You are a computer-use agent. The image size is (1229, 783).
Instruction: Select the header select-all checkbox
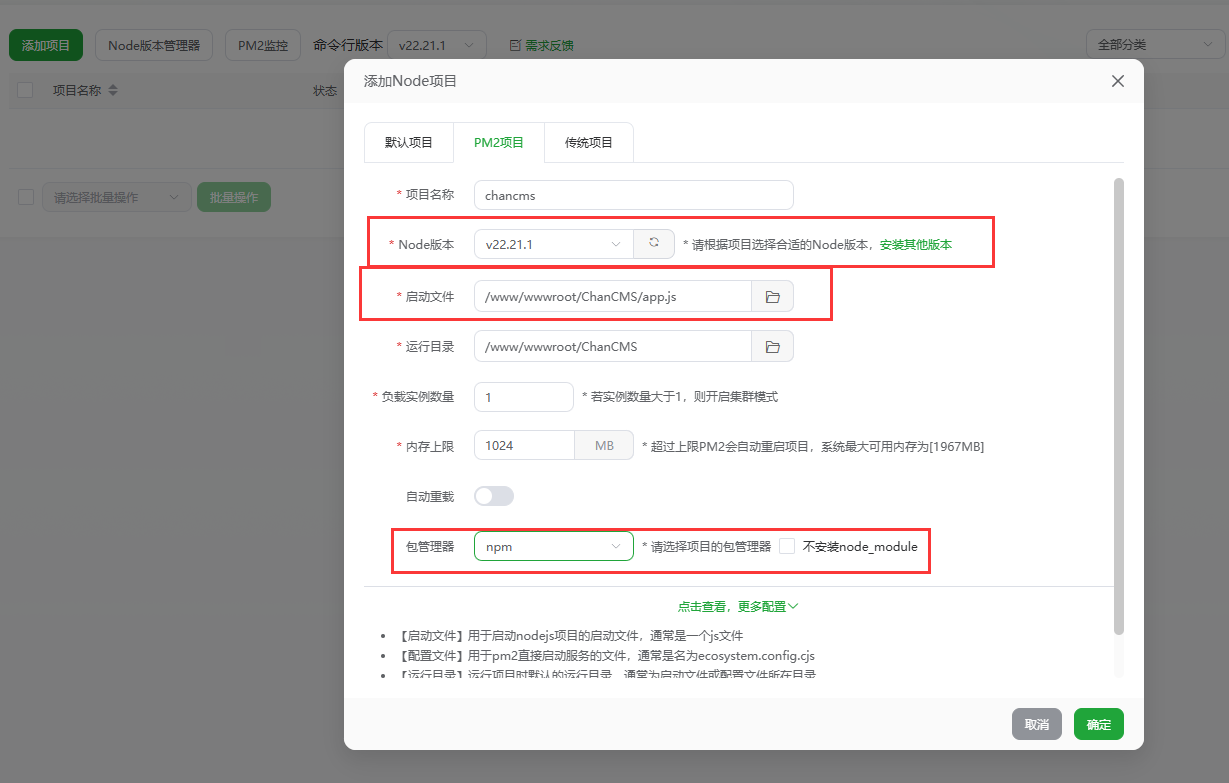click(x=25, y=90)
